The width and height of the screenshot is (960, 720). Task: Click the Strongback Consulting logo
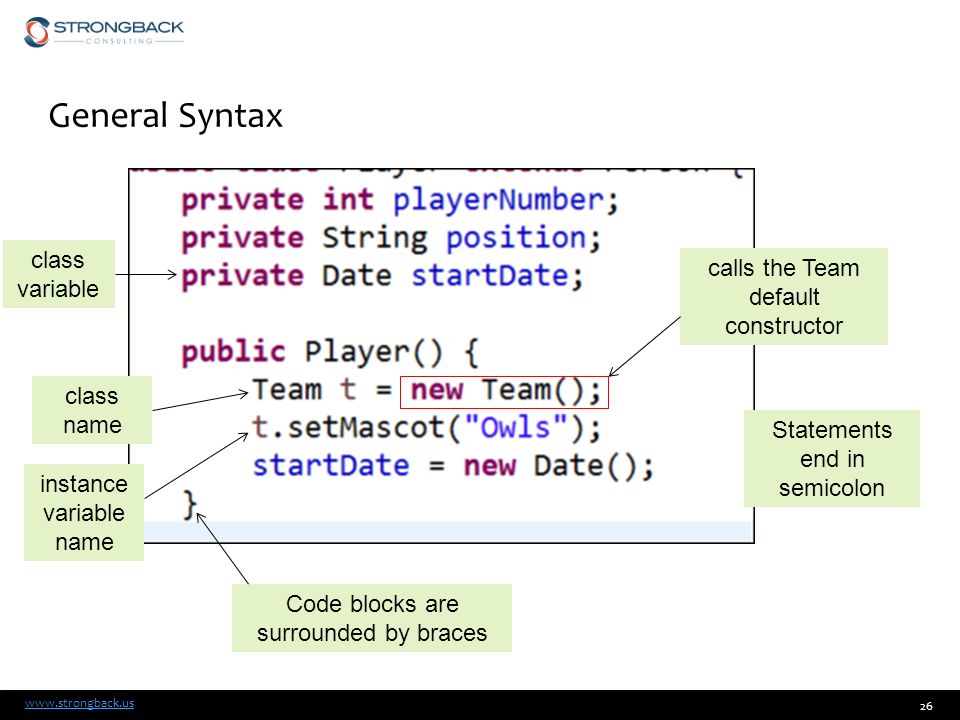coord(104,32)
